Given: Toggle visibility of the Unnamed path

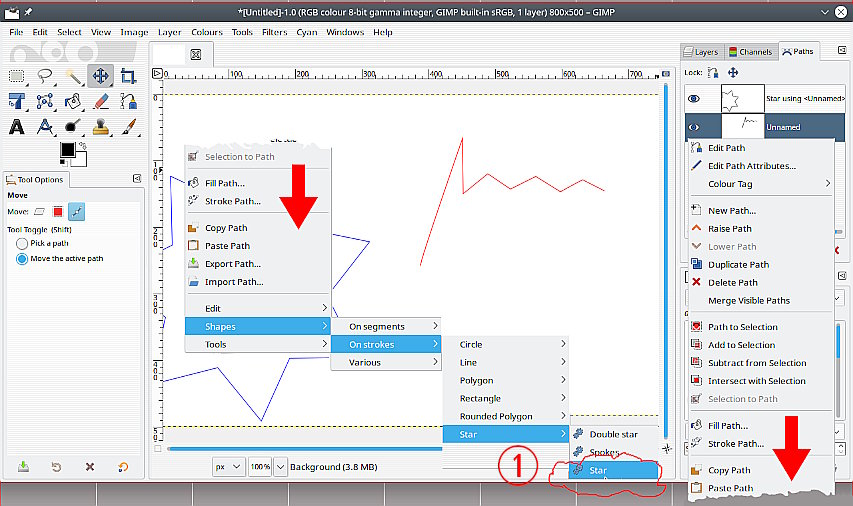Looking at the screenshot, I should [x=696, y=127].
